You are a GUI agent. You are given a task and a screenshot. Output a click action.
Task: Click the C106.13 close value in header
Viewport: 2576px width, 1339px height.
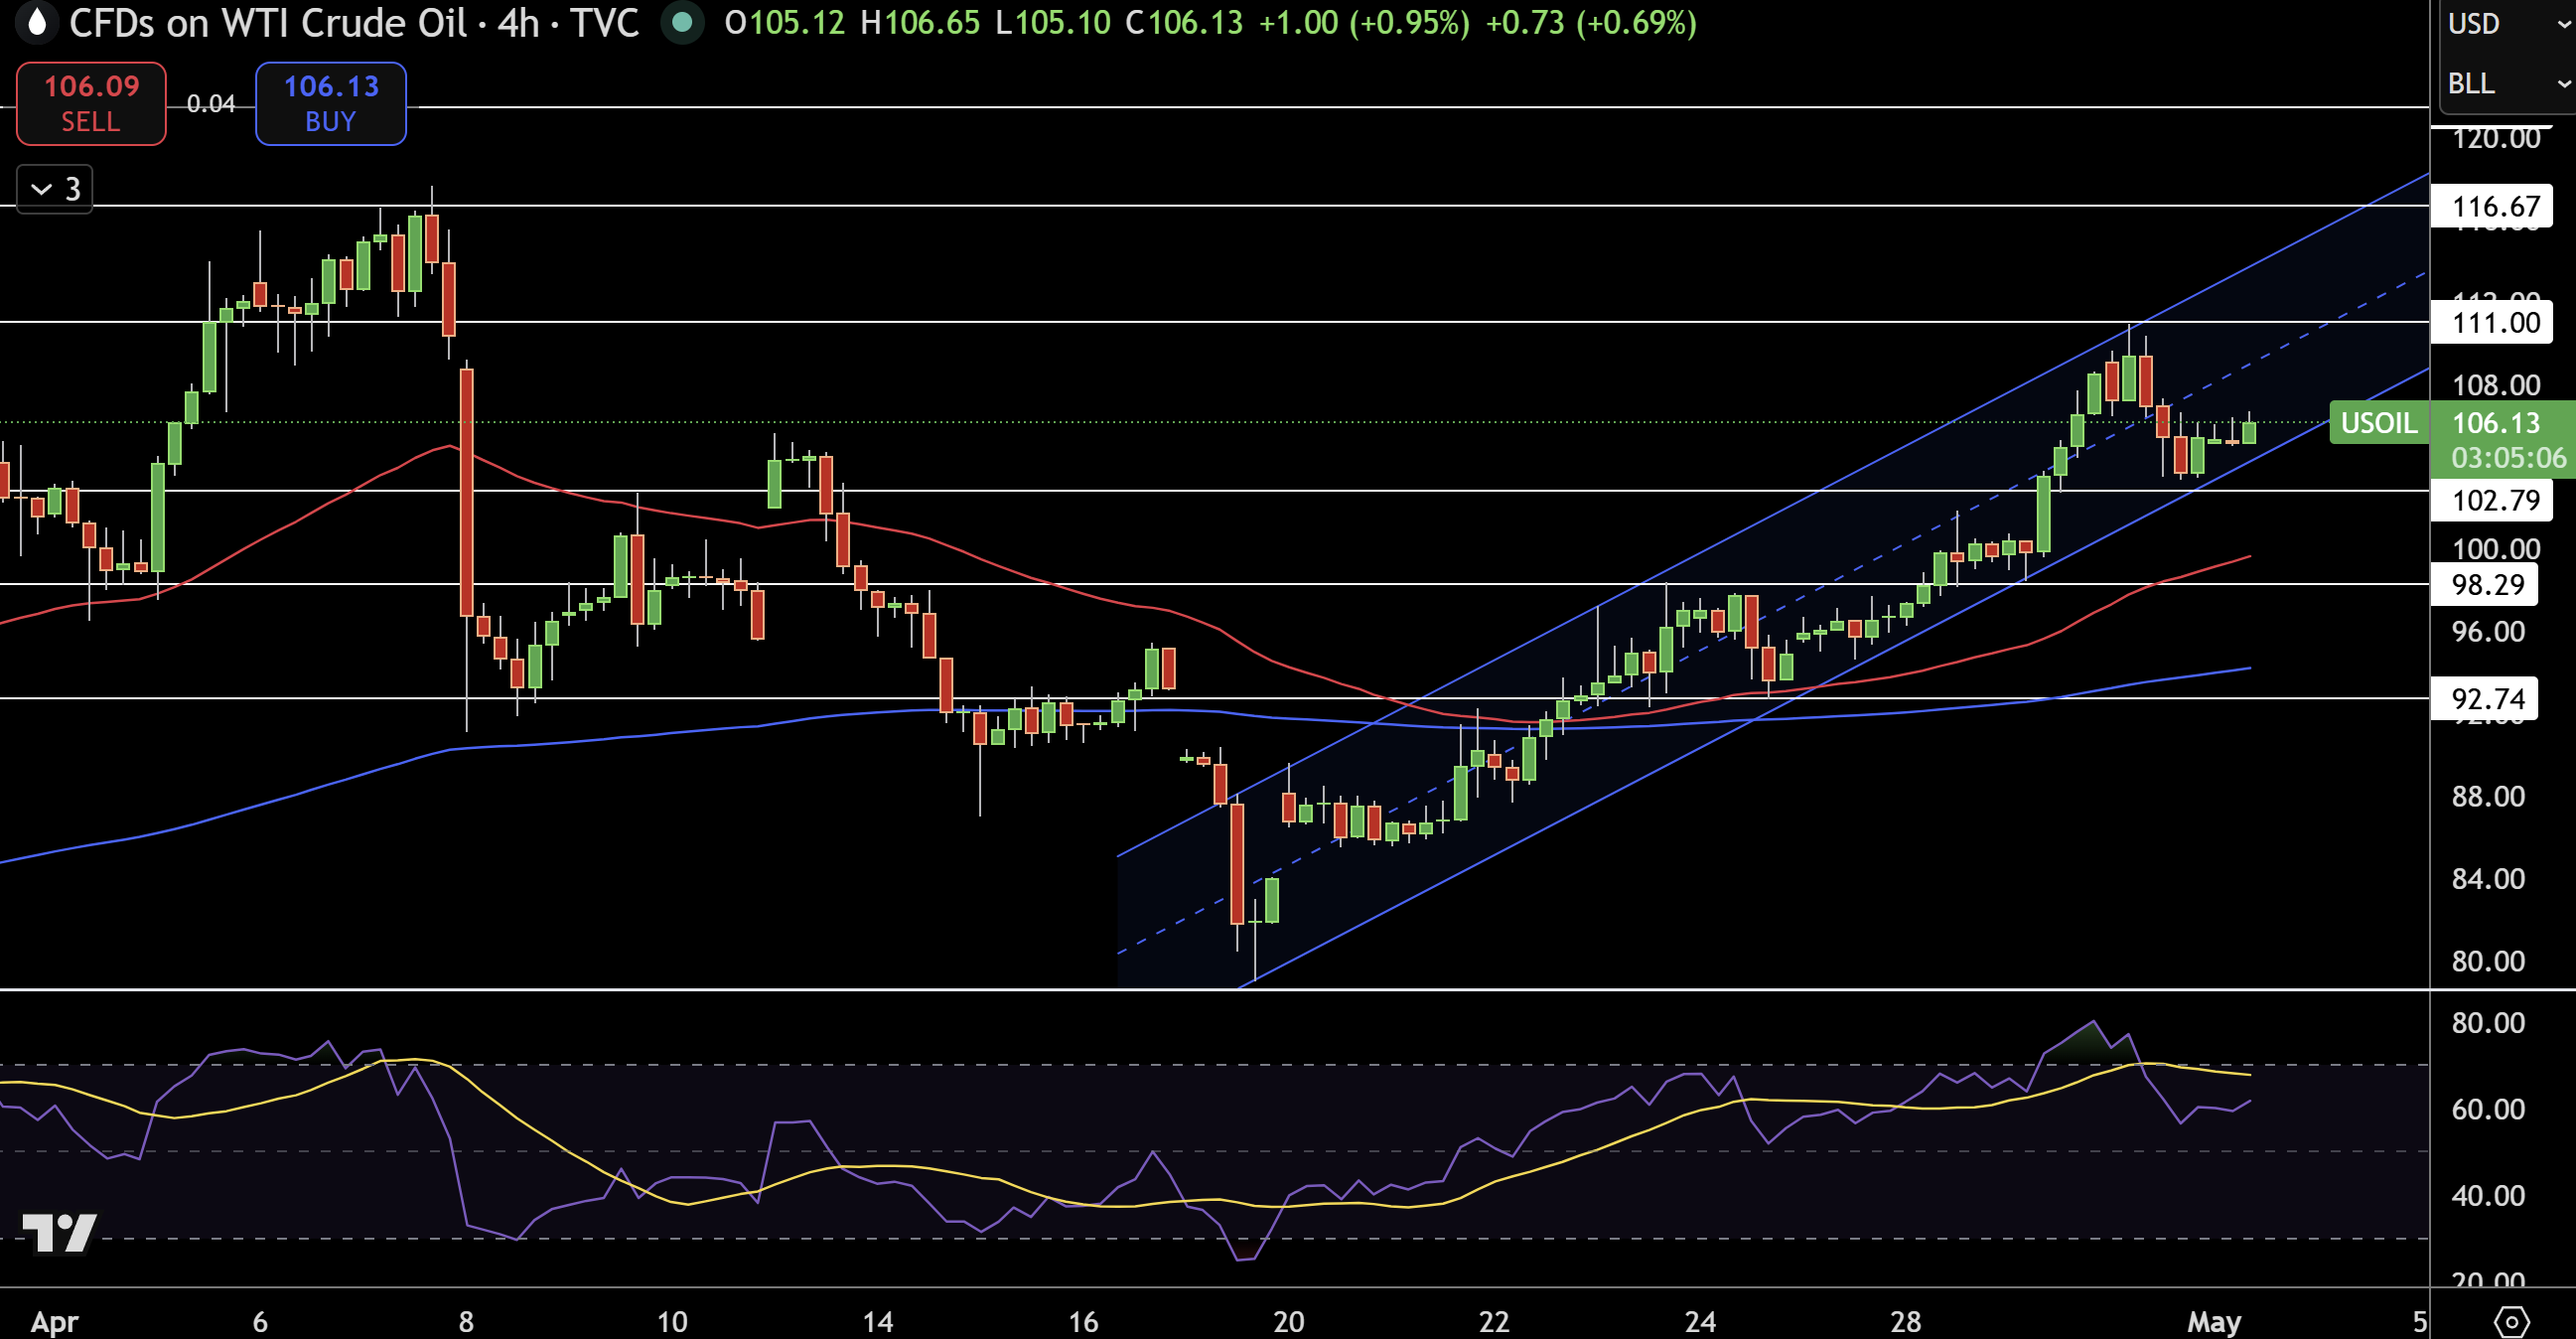[x=1184, y=22]
